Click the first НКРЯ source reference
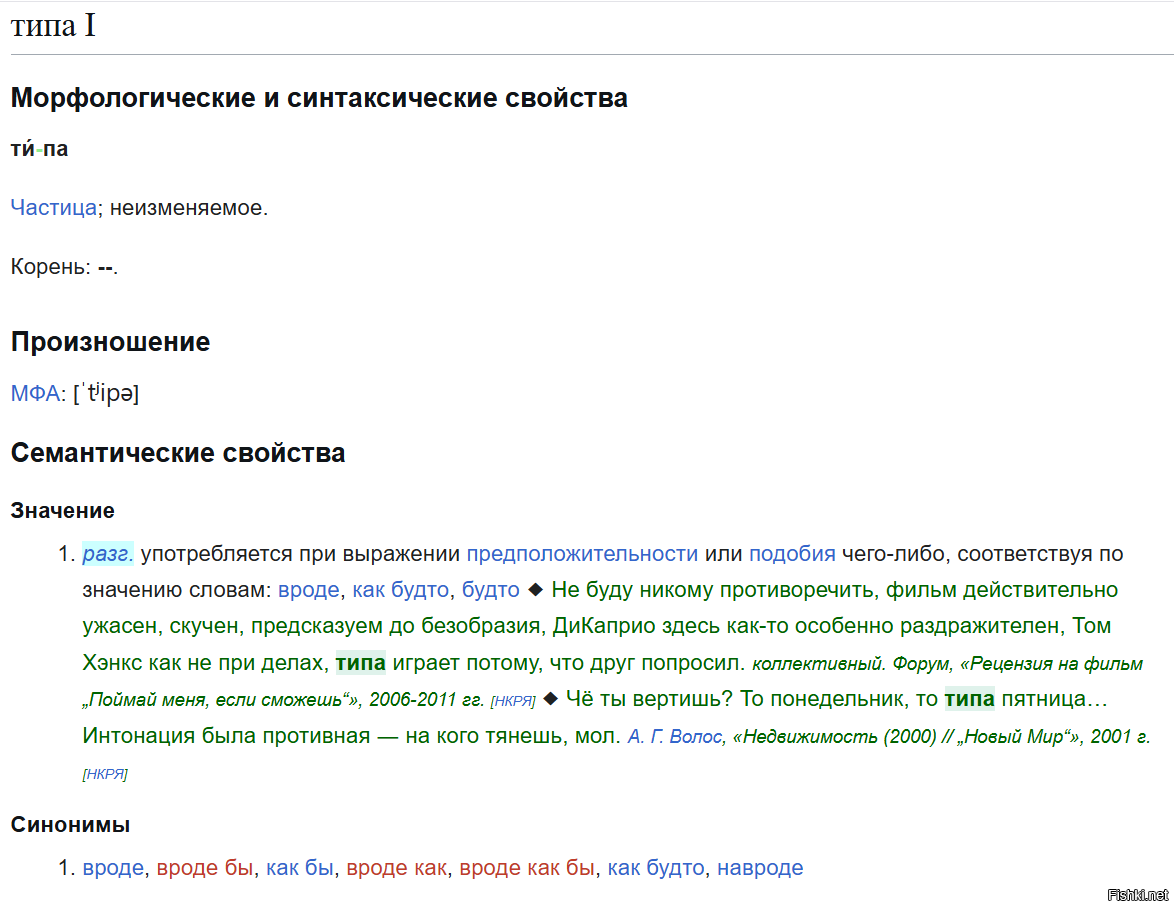The width and height of the screenshot is (1174, 907). coord(513,701)
